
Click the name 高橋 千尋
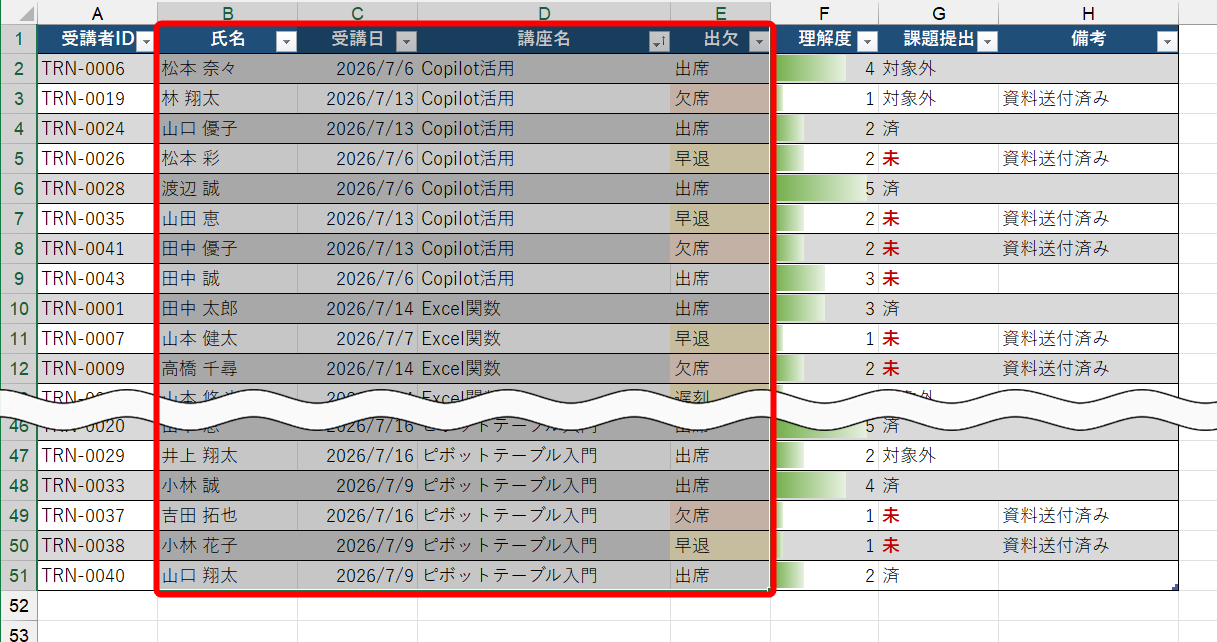click(x=199, y=369)
